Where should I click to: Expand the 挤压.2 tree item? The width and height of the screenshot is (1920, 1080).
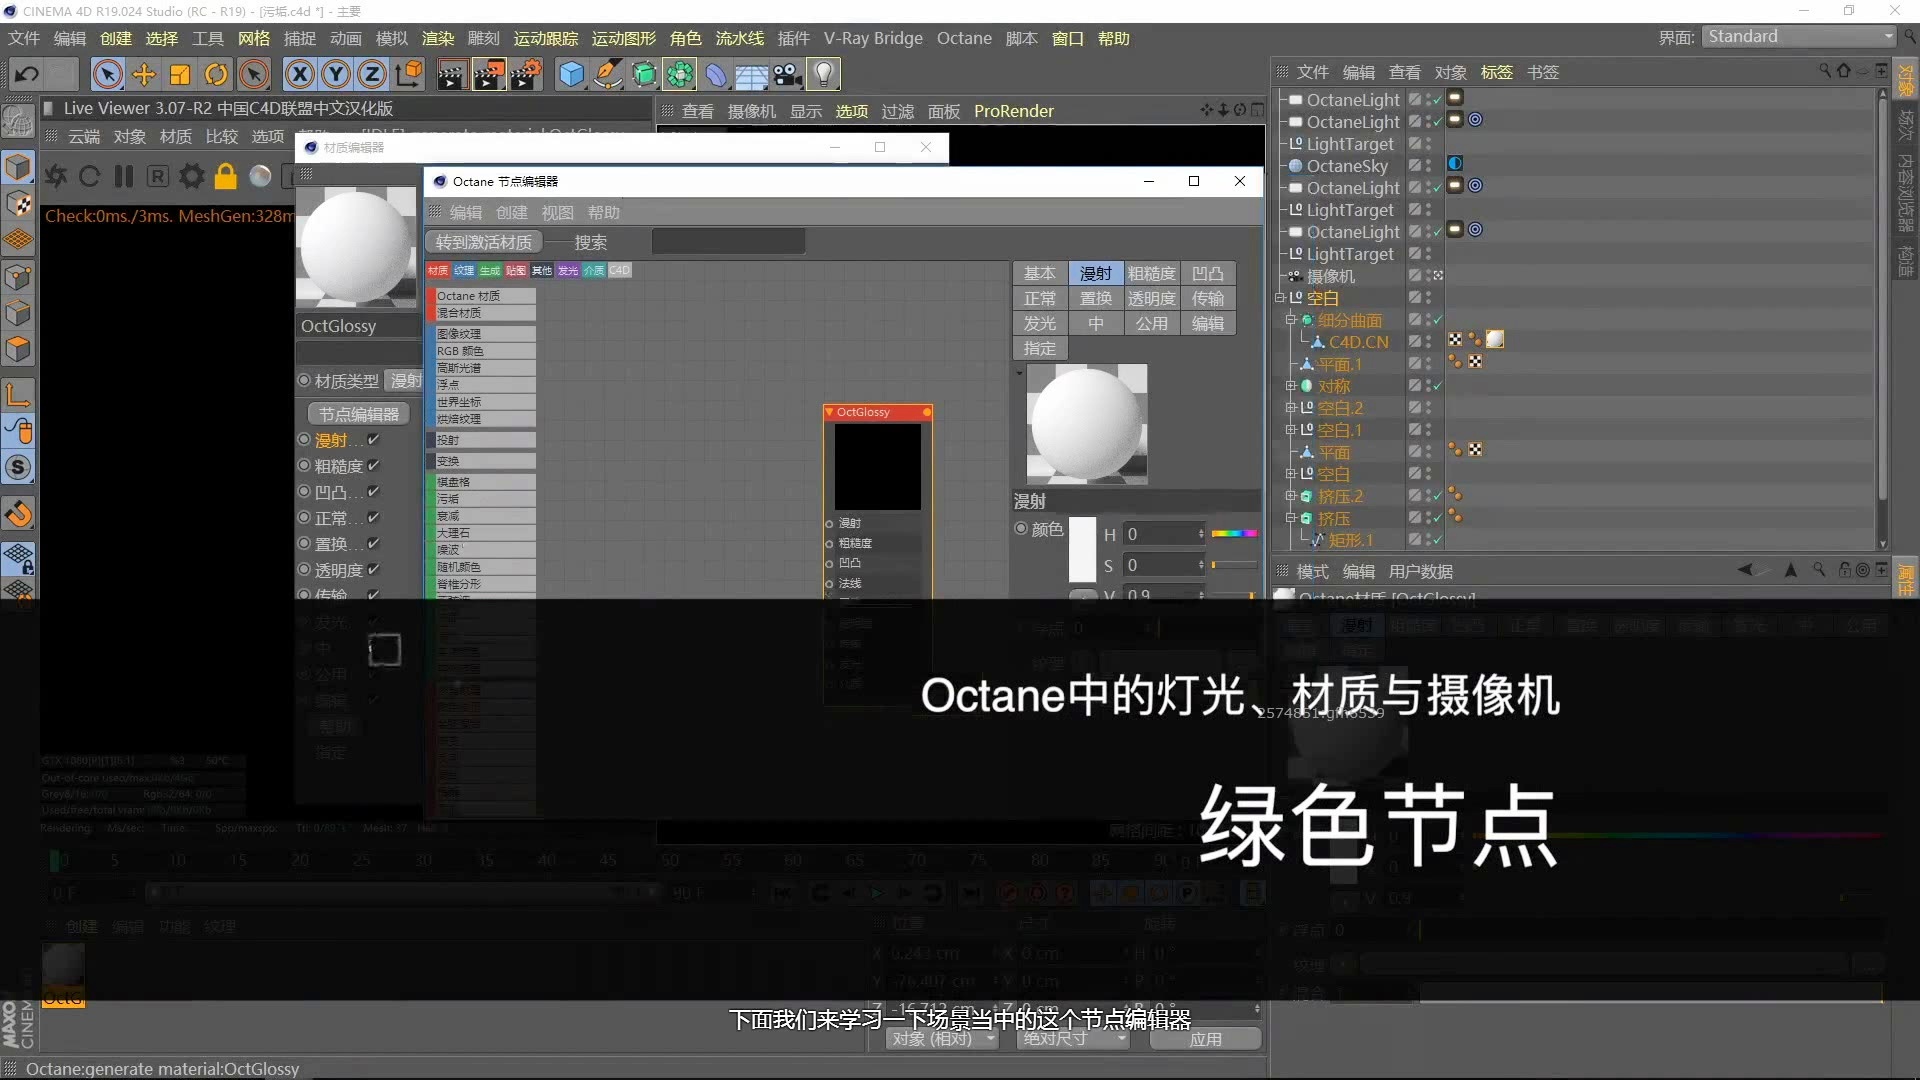[1290, 496]
